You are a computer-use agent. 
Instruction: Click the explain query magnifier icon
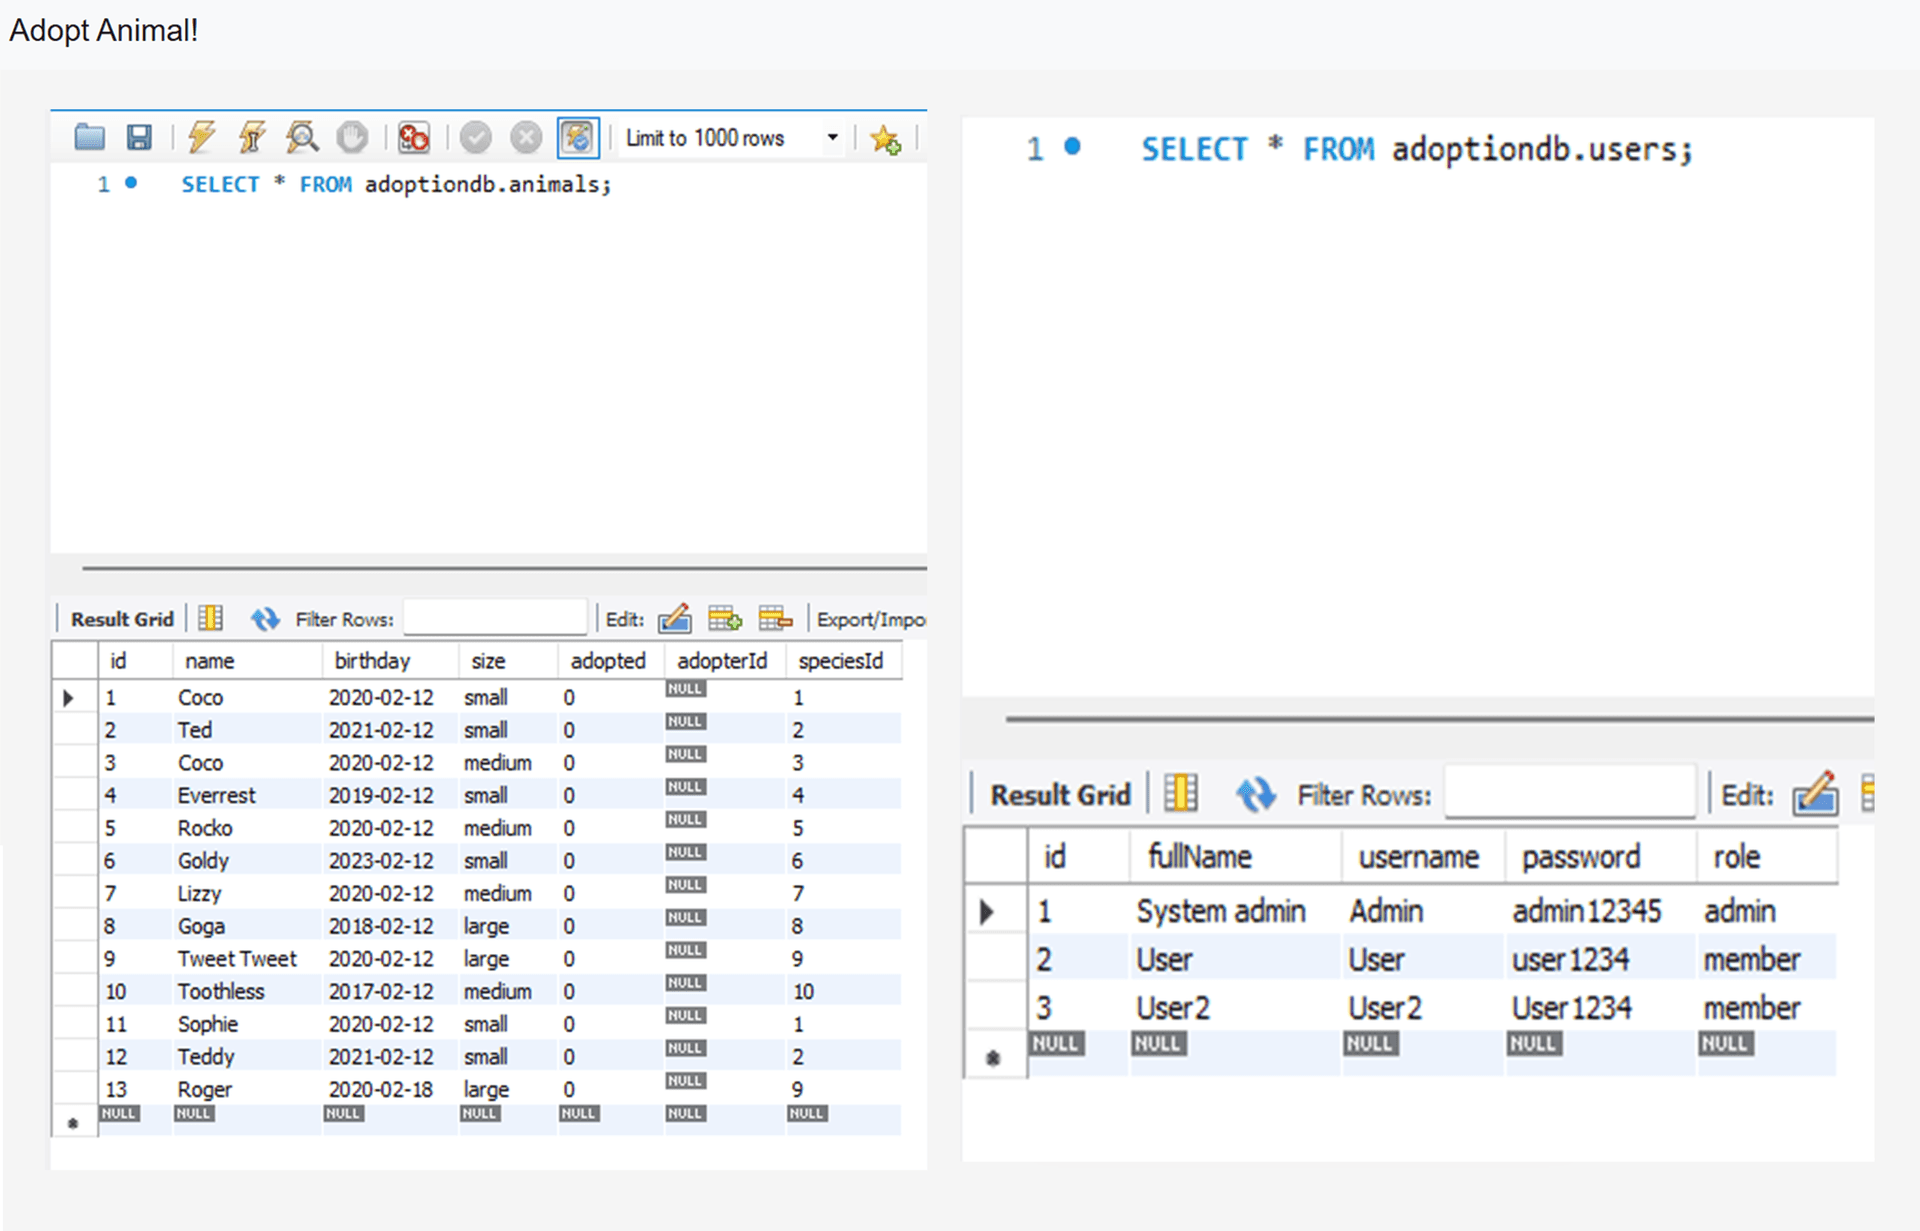pyautogui.click(x=302, y=137)
